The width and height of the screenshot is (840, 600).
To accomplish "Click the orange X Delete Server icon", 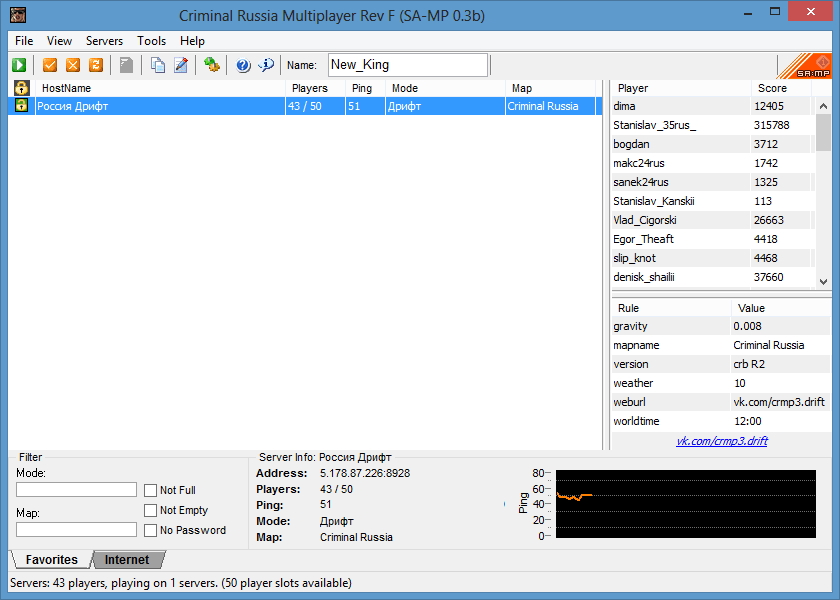I will 73,65.
